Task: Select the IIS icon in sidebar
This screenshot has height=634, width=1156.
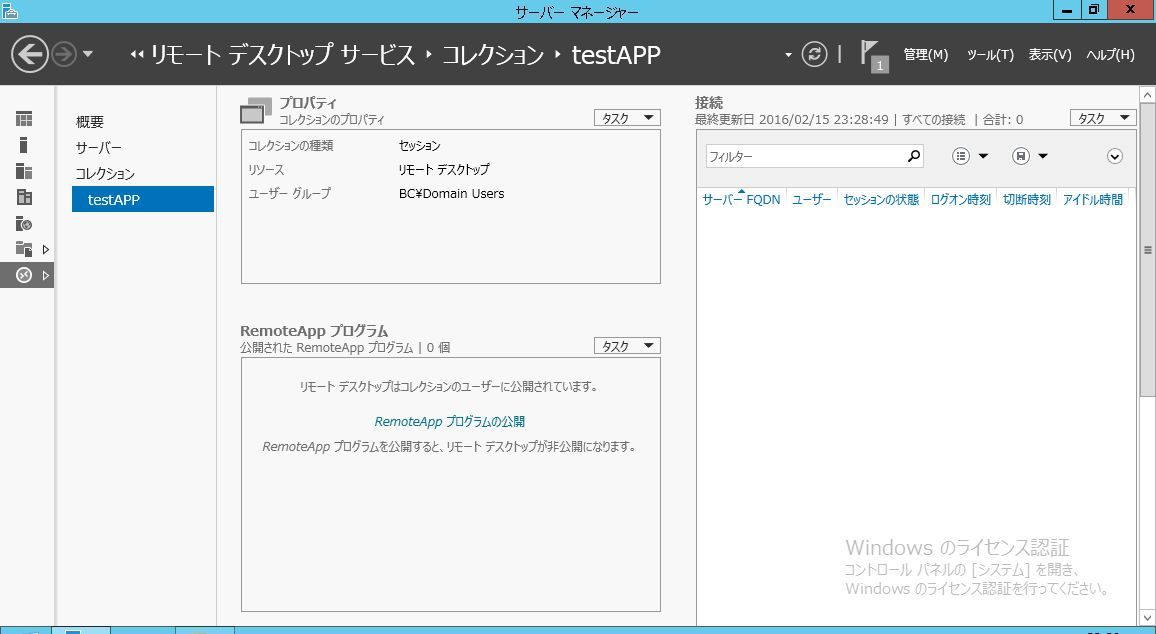Action: pos(24,223)
